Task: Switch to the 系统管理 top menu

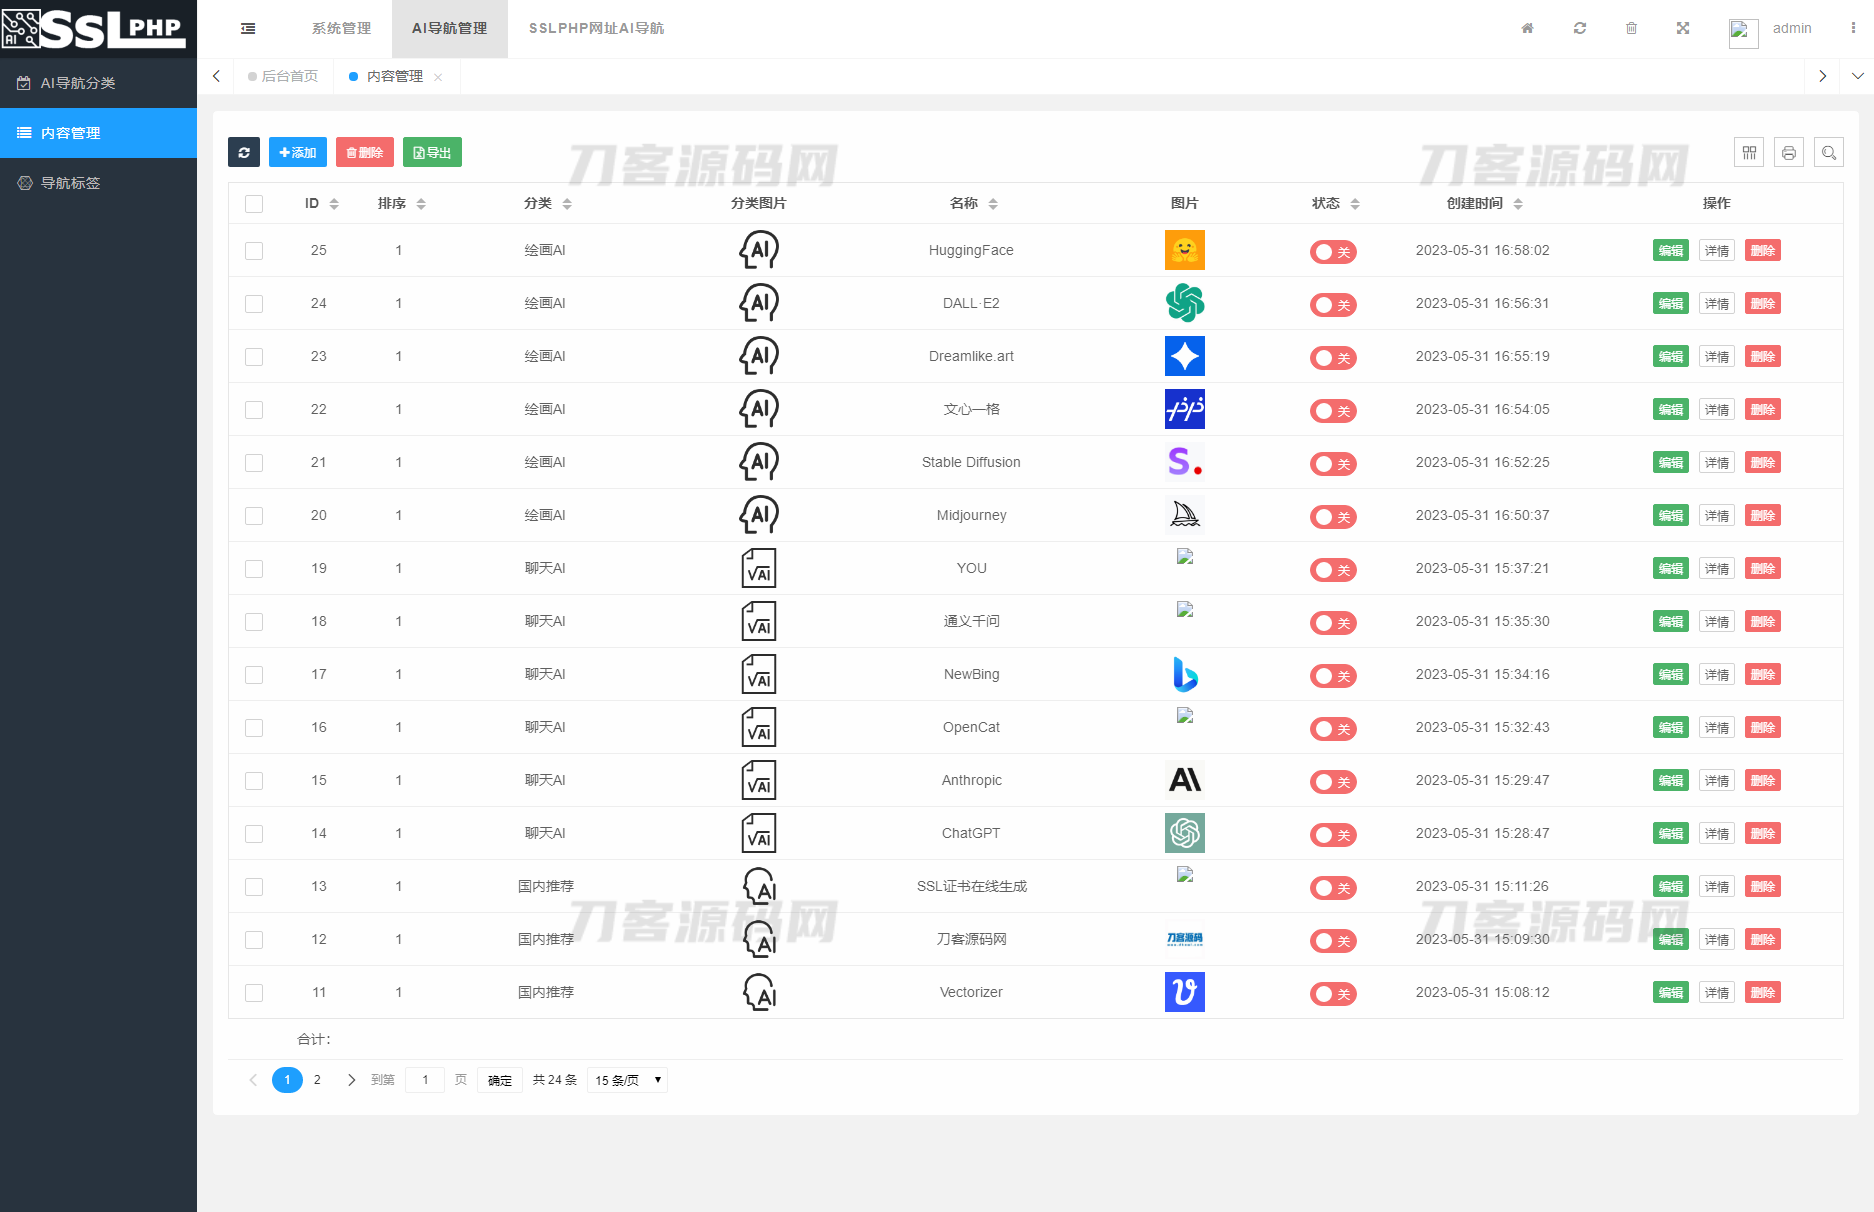Action: point(341,29)
